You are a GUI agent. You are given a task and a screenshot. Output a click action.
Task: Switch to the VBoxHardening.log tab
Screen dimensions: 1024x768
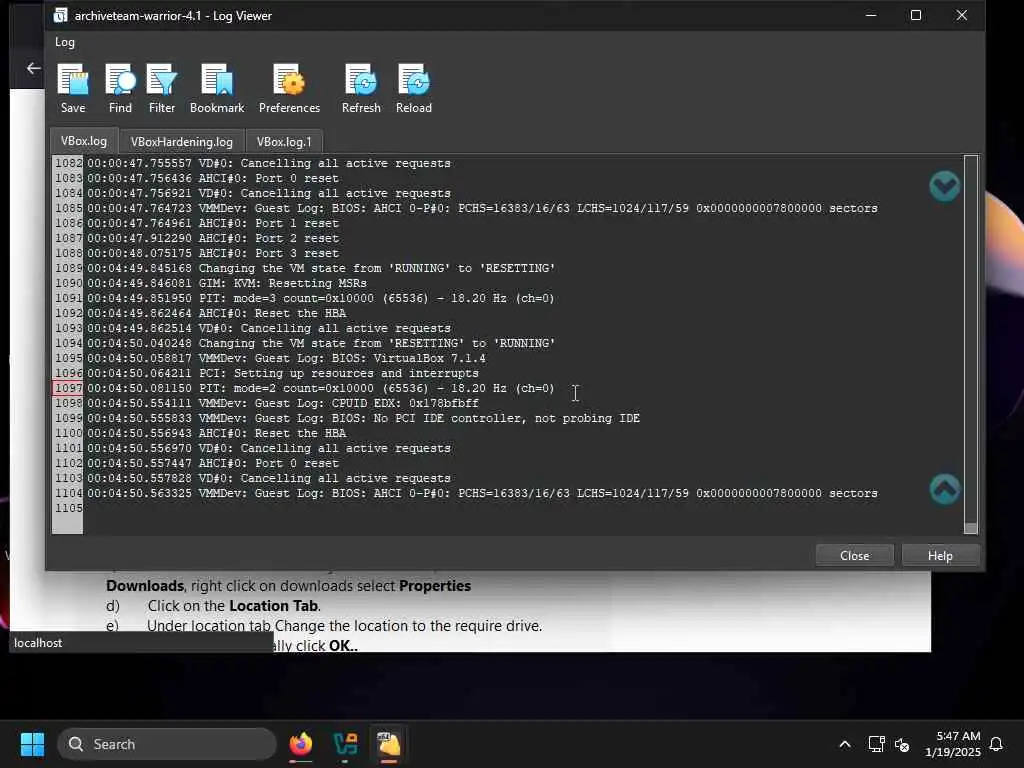[182, 142]
